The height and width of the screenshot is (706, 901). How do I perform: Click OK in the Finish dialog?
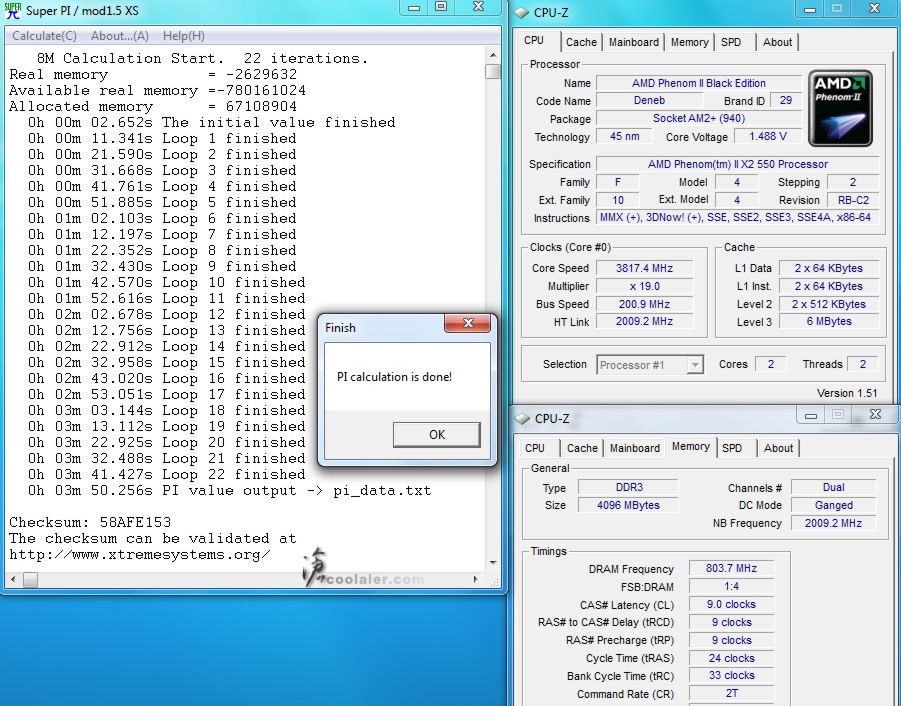437,434
